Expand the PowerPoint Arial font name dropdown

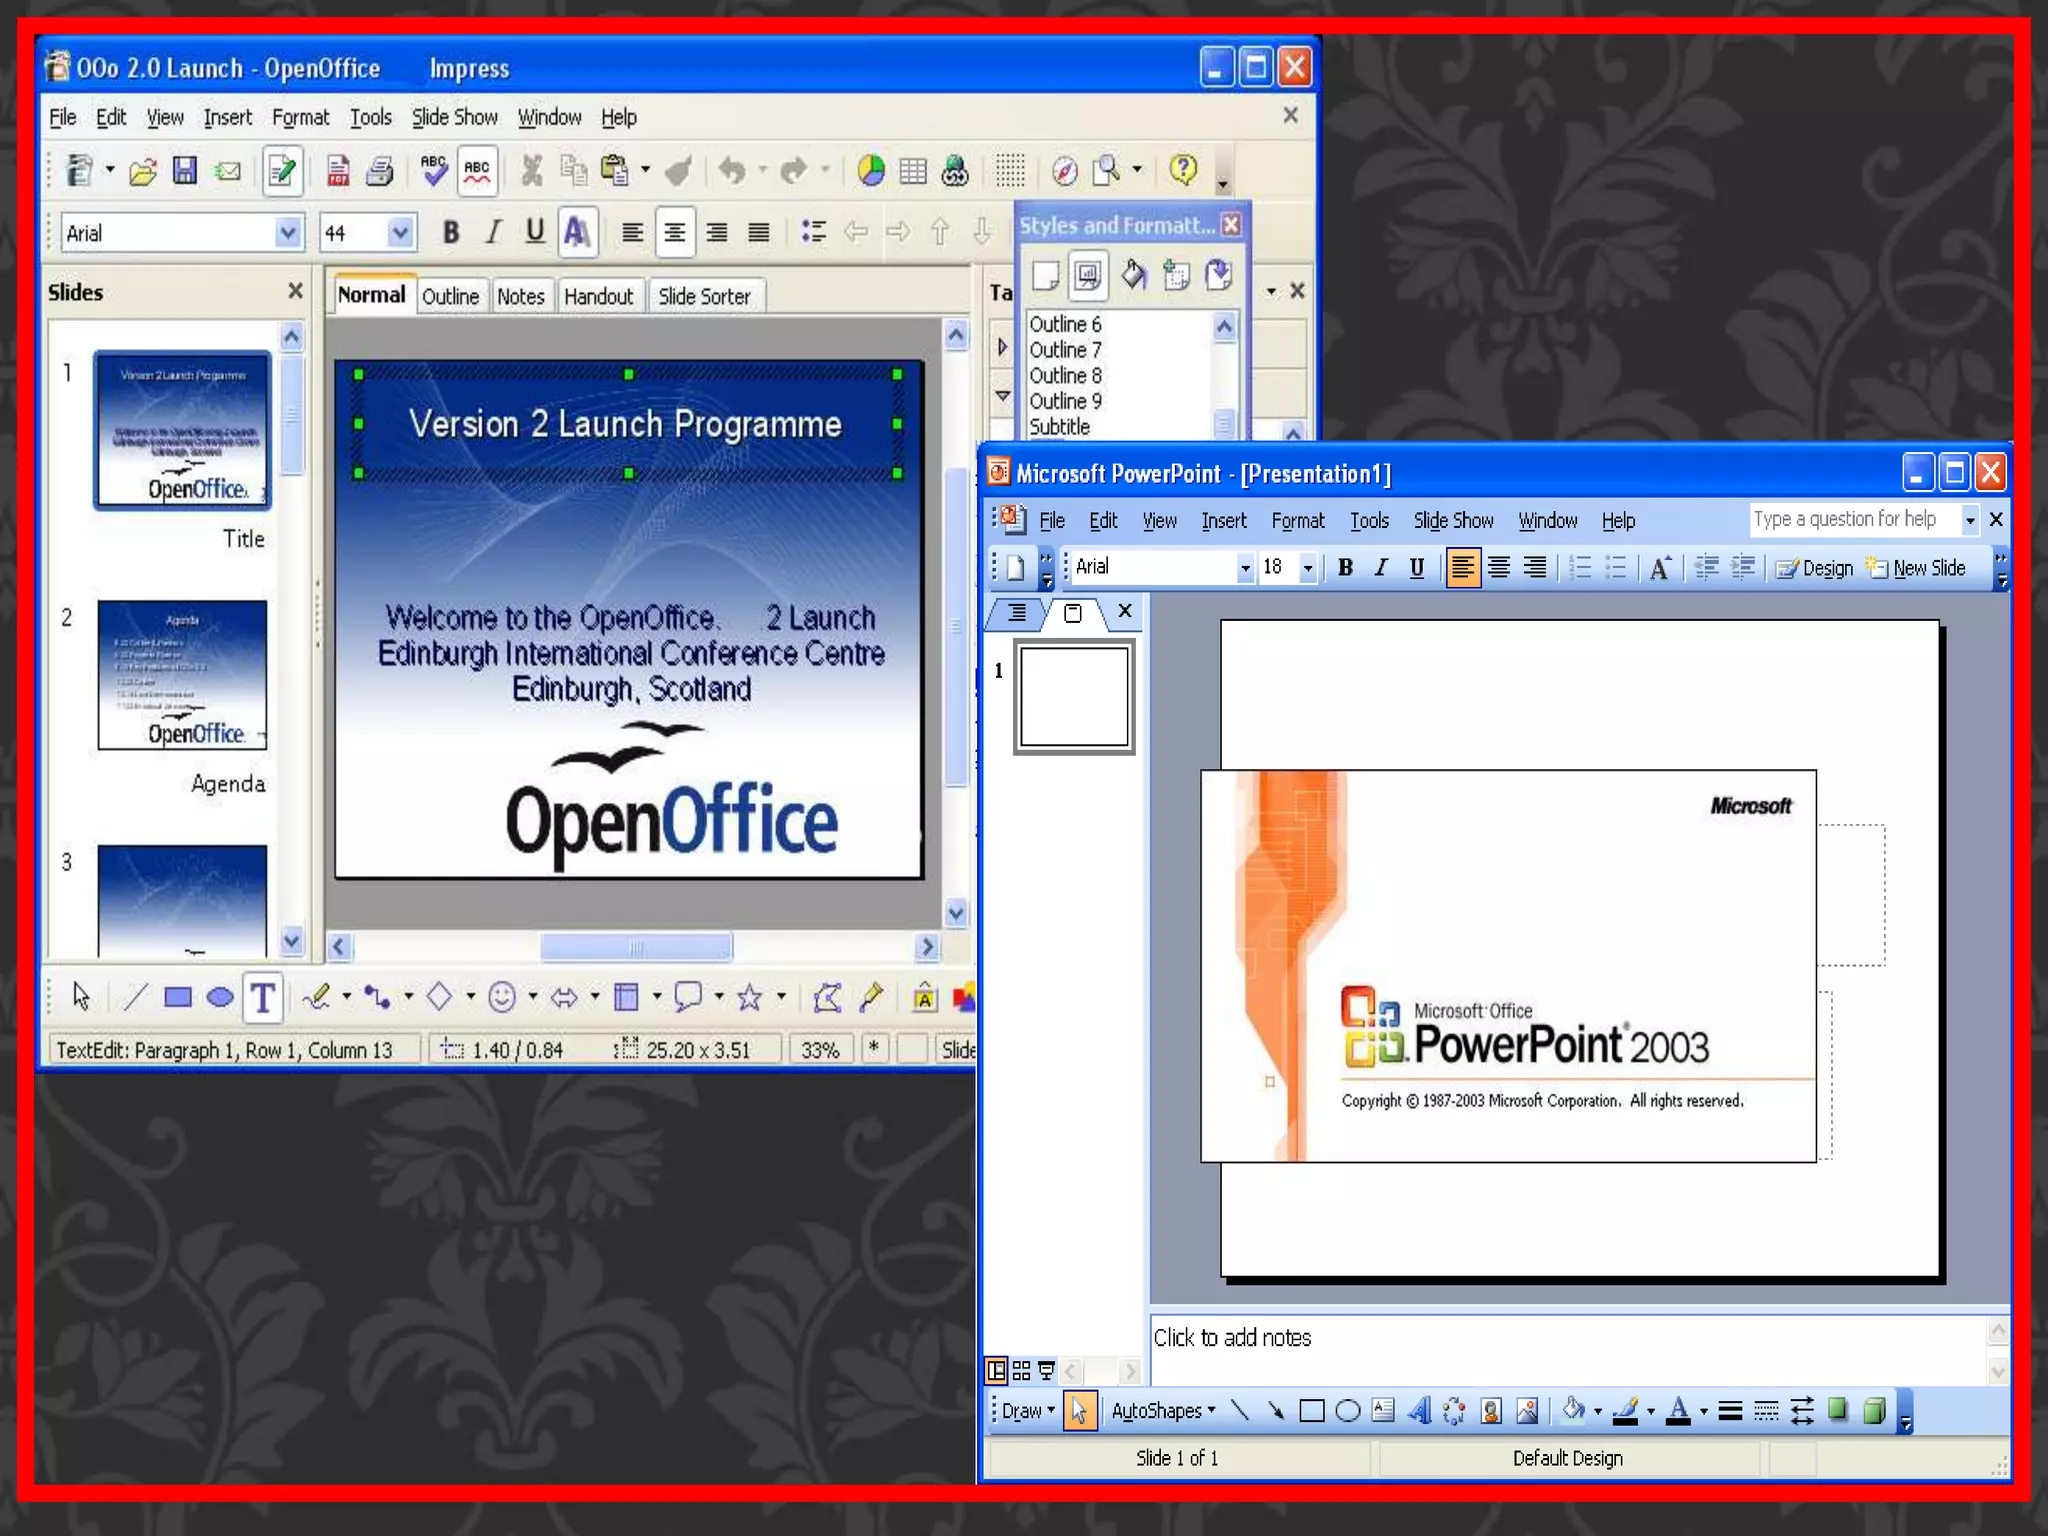coord(1245,568)
